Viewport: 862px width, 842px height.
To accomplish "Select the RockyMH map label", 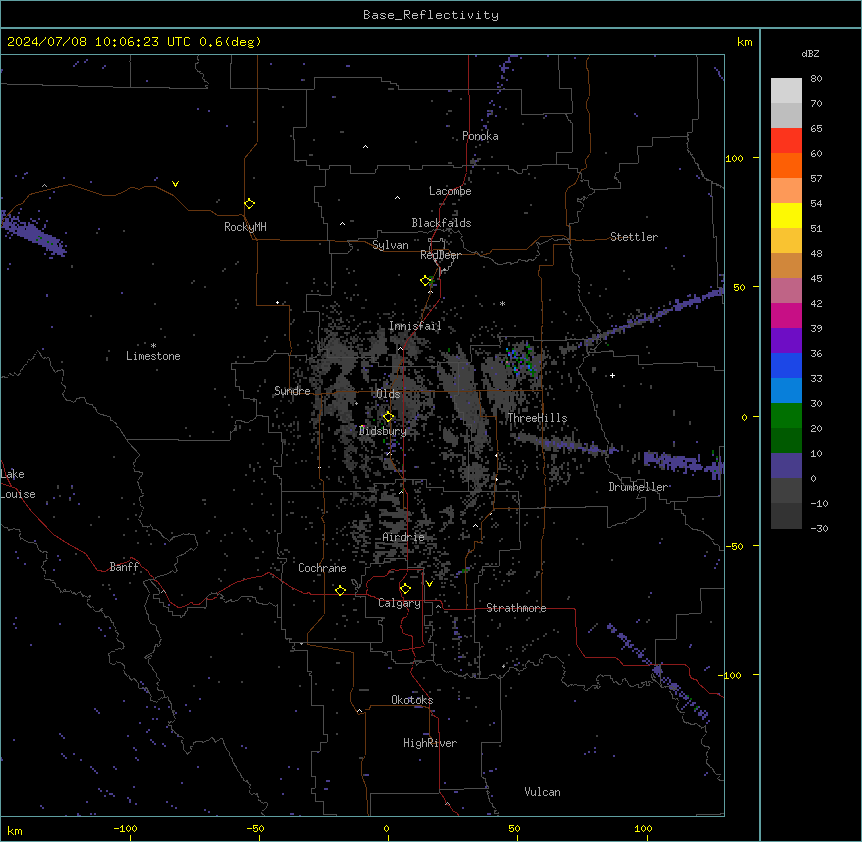I will (x=245, y=227).
